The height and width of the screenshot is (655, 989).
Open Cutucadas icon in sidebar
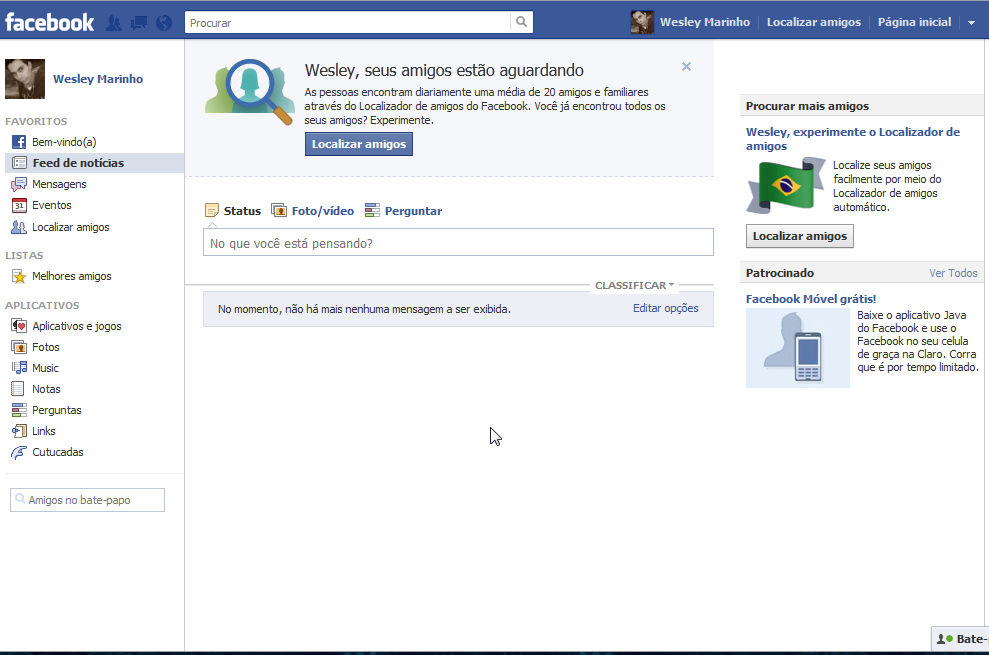[19, 452]
